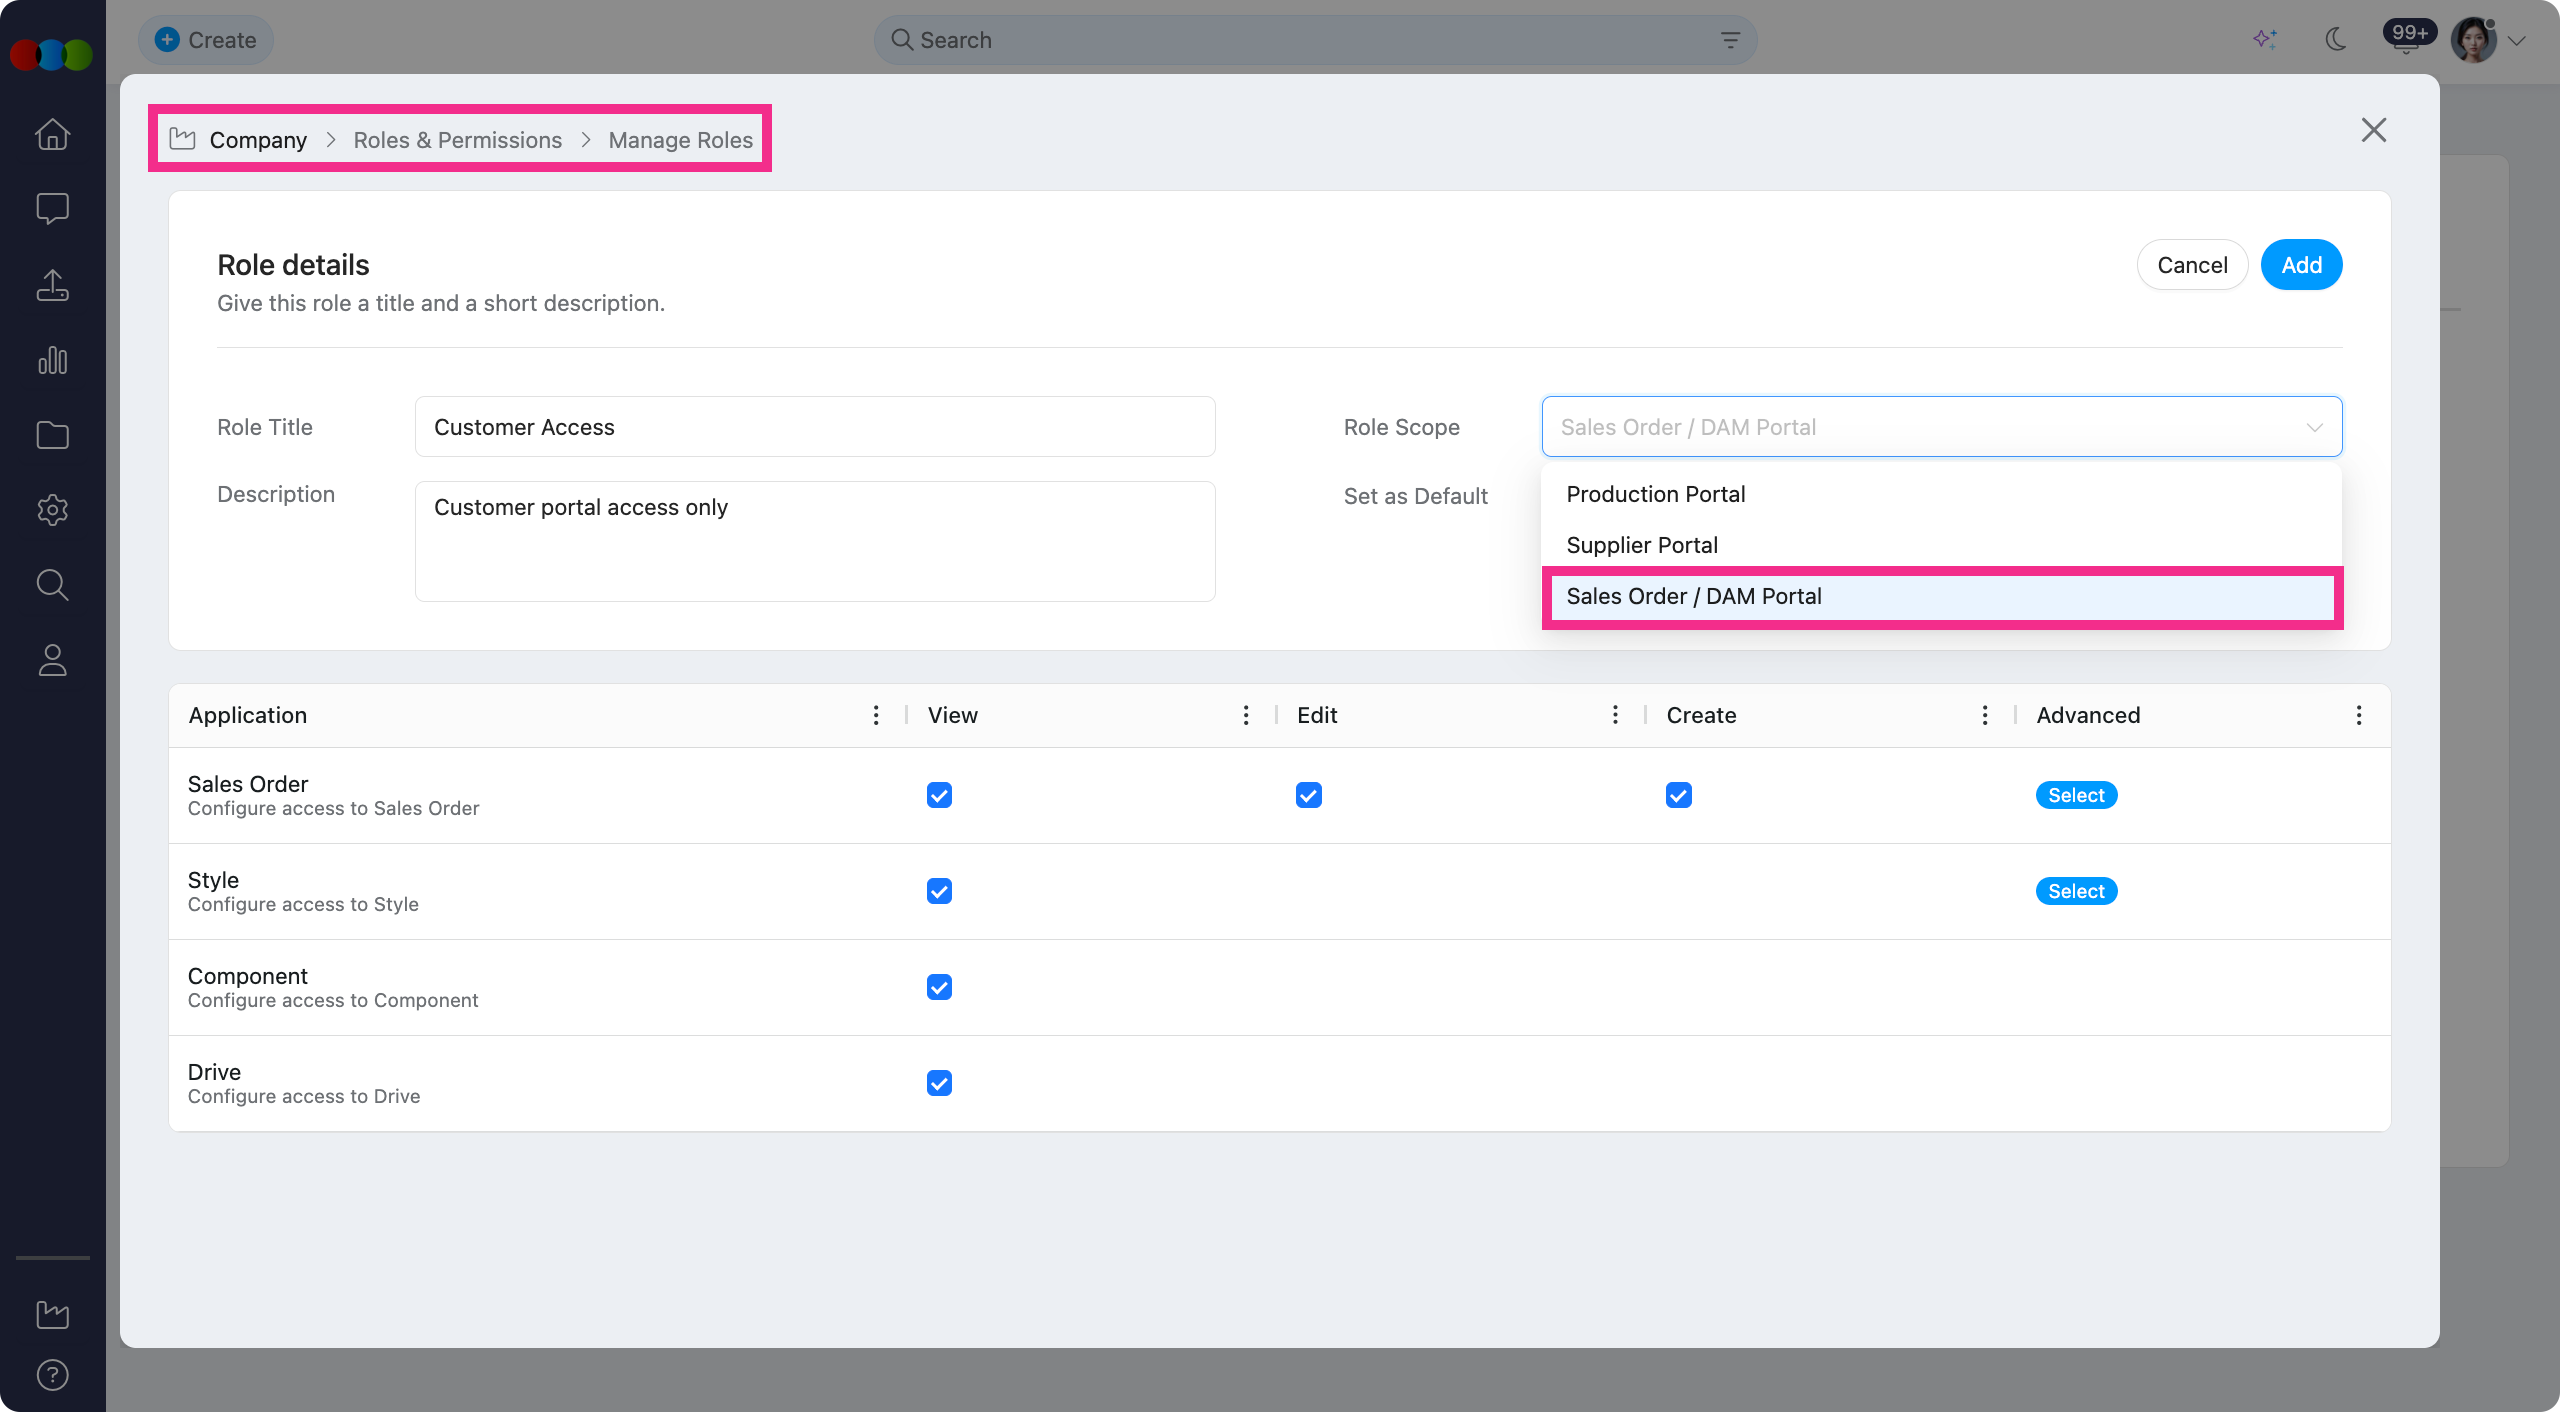Click Select for Sales Order advanced

pyautogui.click(x=2076, y=795)
